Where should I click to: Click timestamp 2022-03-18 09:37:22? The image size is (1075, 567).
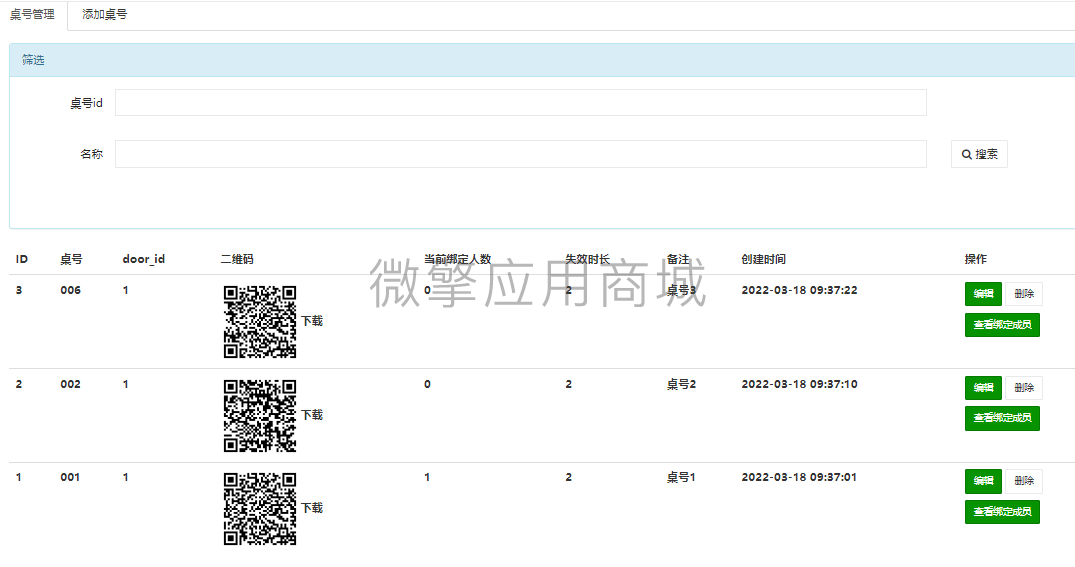point(799,290)
